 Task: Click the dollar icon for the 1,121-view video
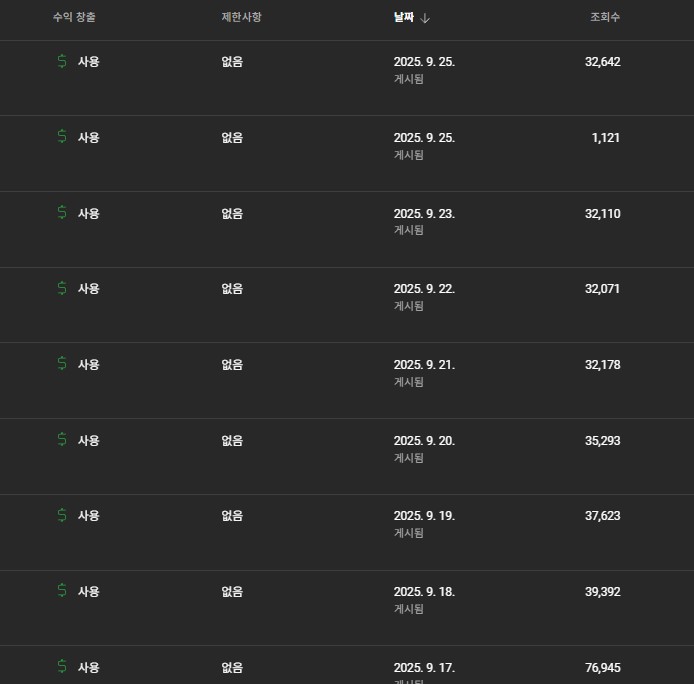coord(62,137)
